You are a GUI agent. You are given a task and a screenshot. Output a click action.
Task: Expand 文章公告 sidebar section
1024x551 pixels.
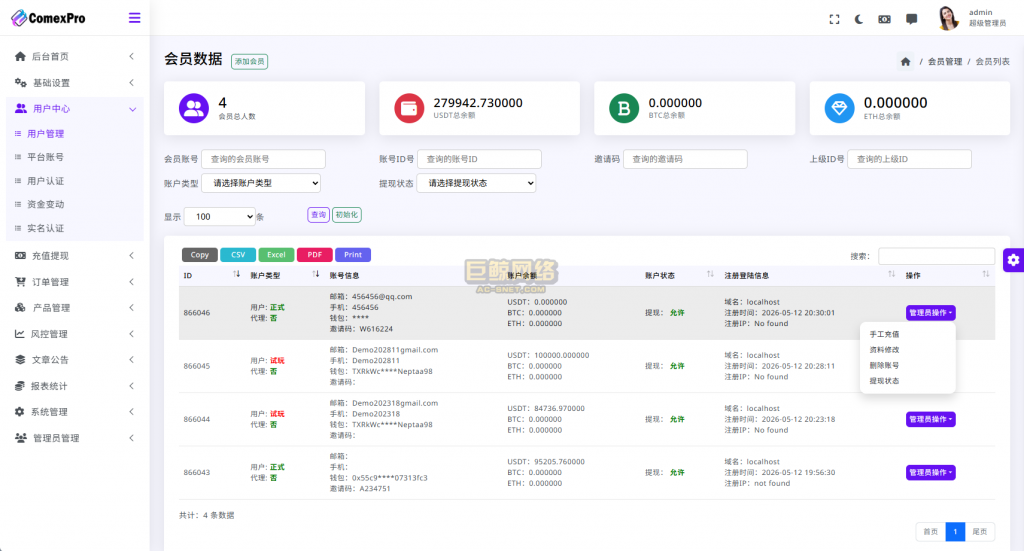(x=74, y=360)
